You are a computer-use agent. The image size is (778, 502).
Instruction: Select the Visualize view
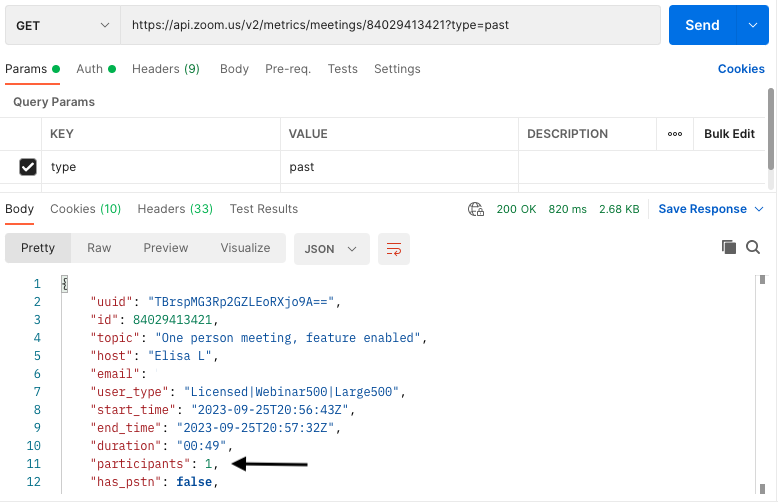[x=245, y=248]
